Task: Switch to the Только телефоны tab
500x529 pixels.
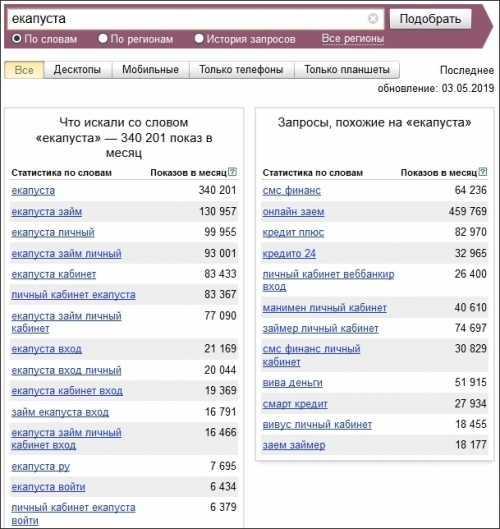Action: [x=242, y=70]
